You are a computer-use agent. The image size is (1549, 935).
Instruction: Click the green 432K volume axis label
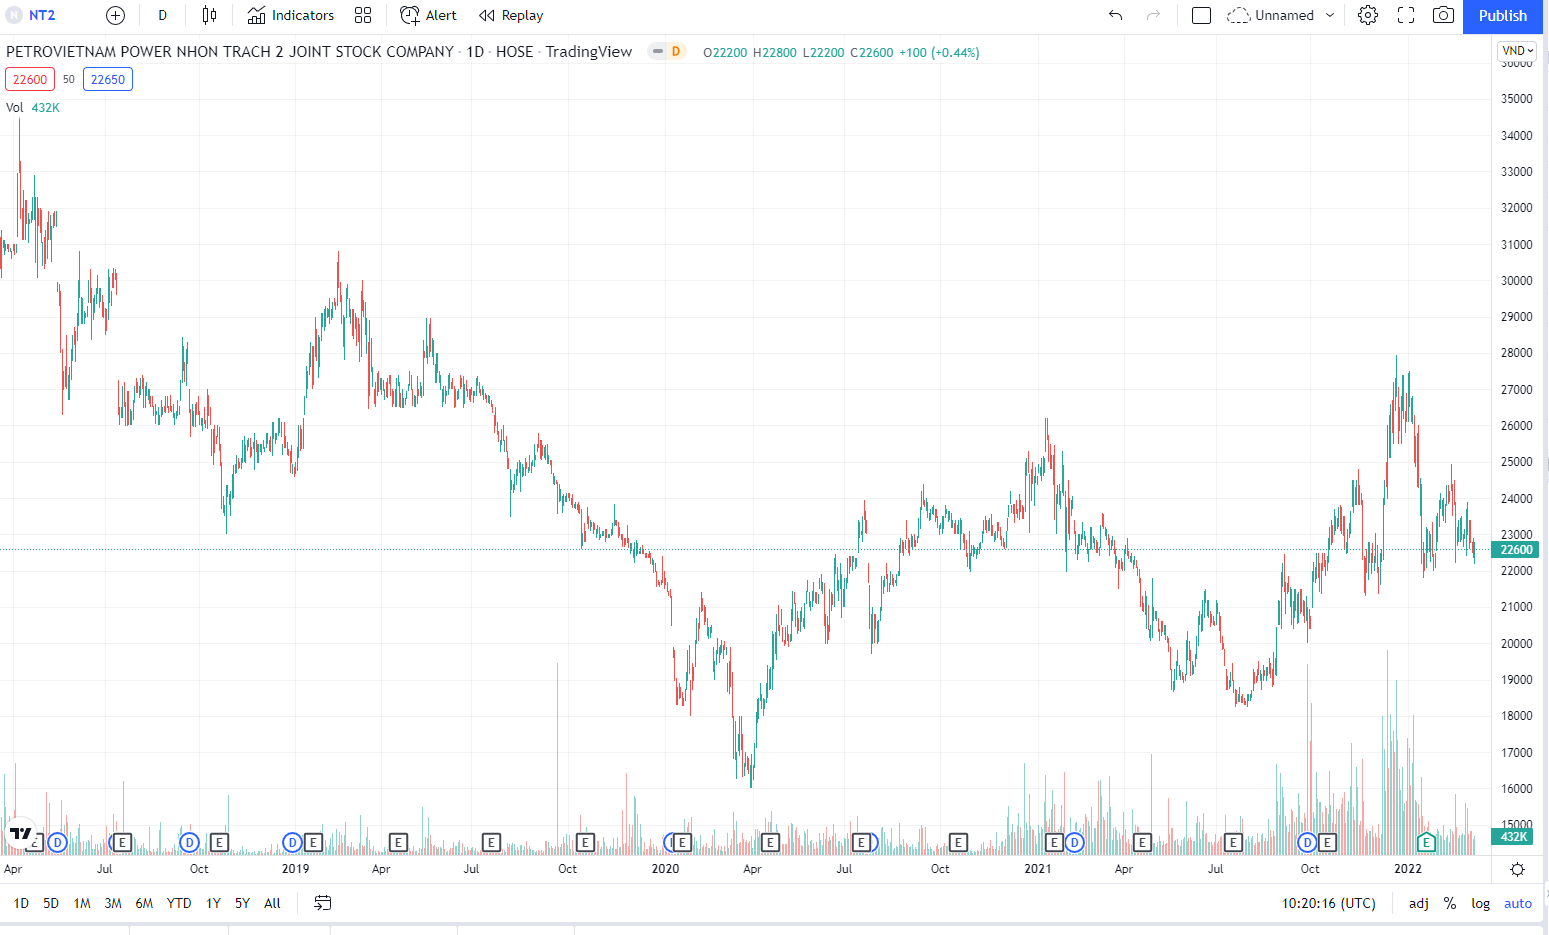tap(1514, 836)
